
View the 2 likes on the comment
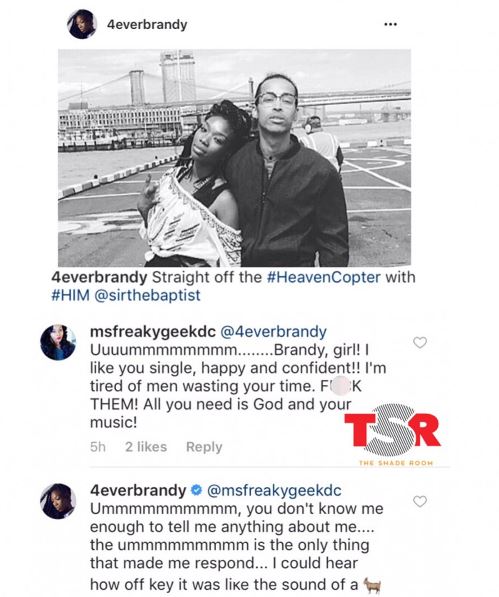coord(146,447)
